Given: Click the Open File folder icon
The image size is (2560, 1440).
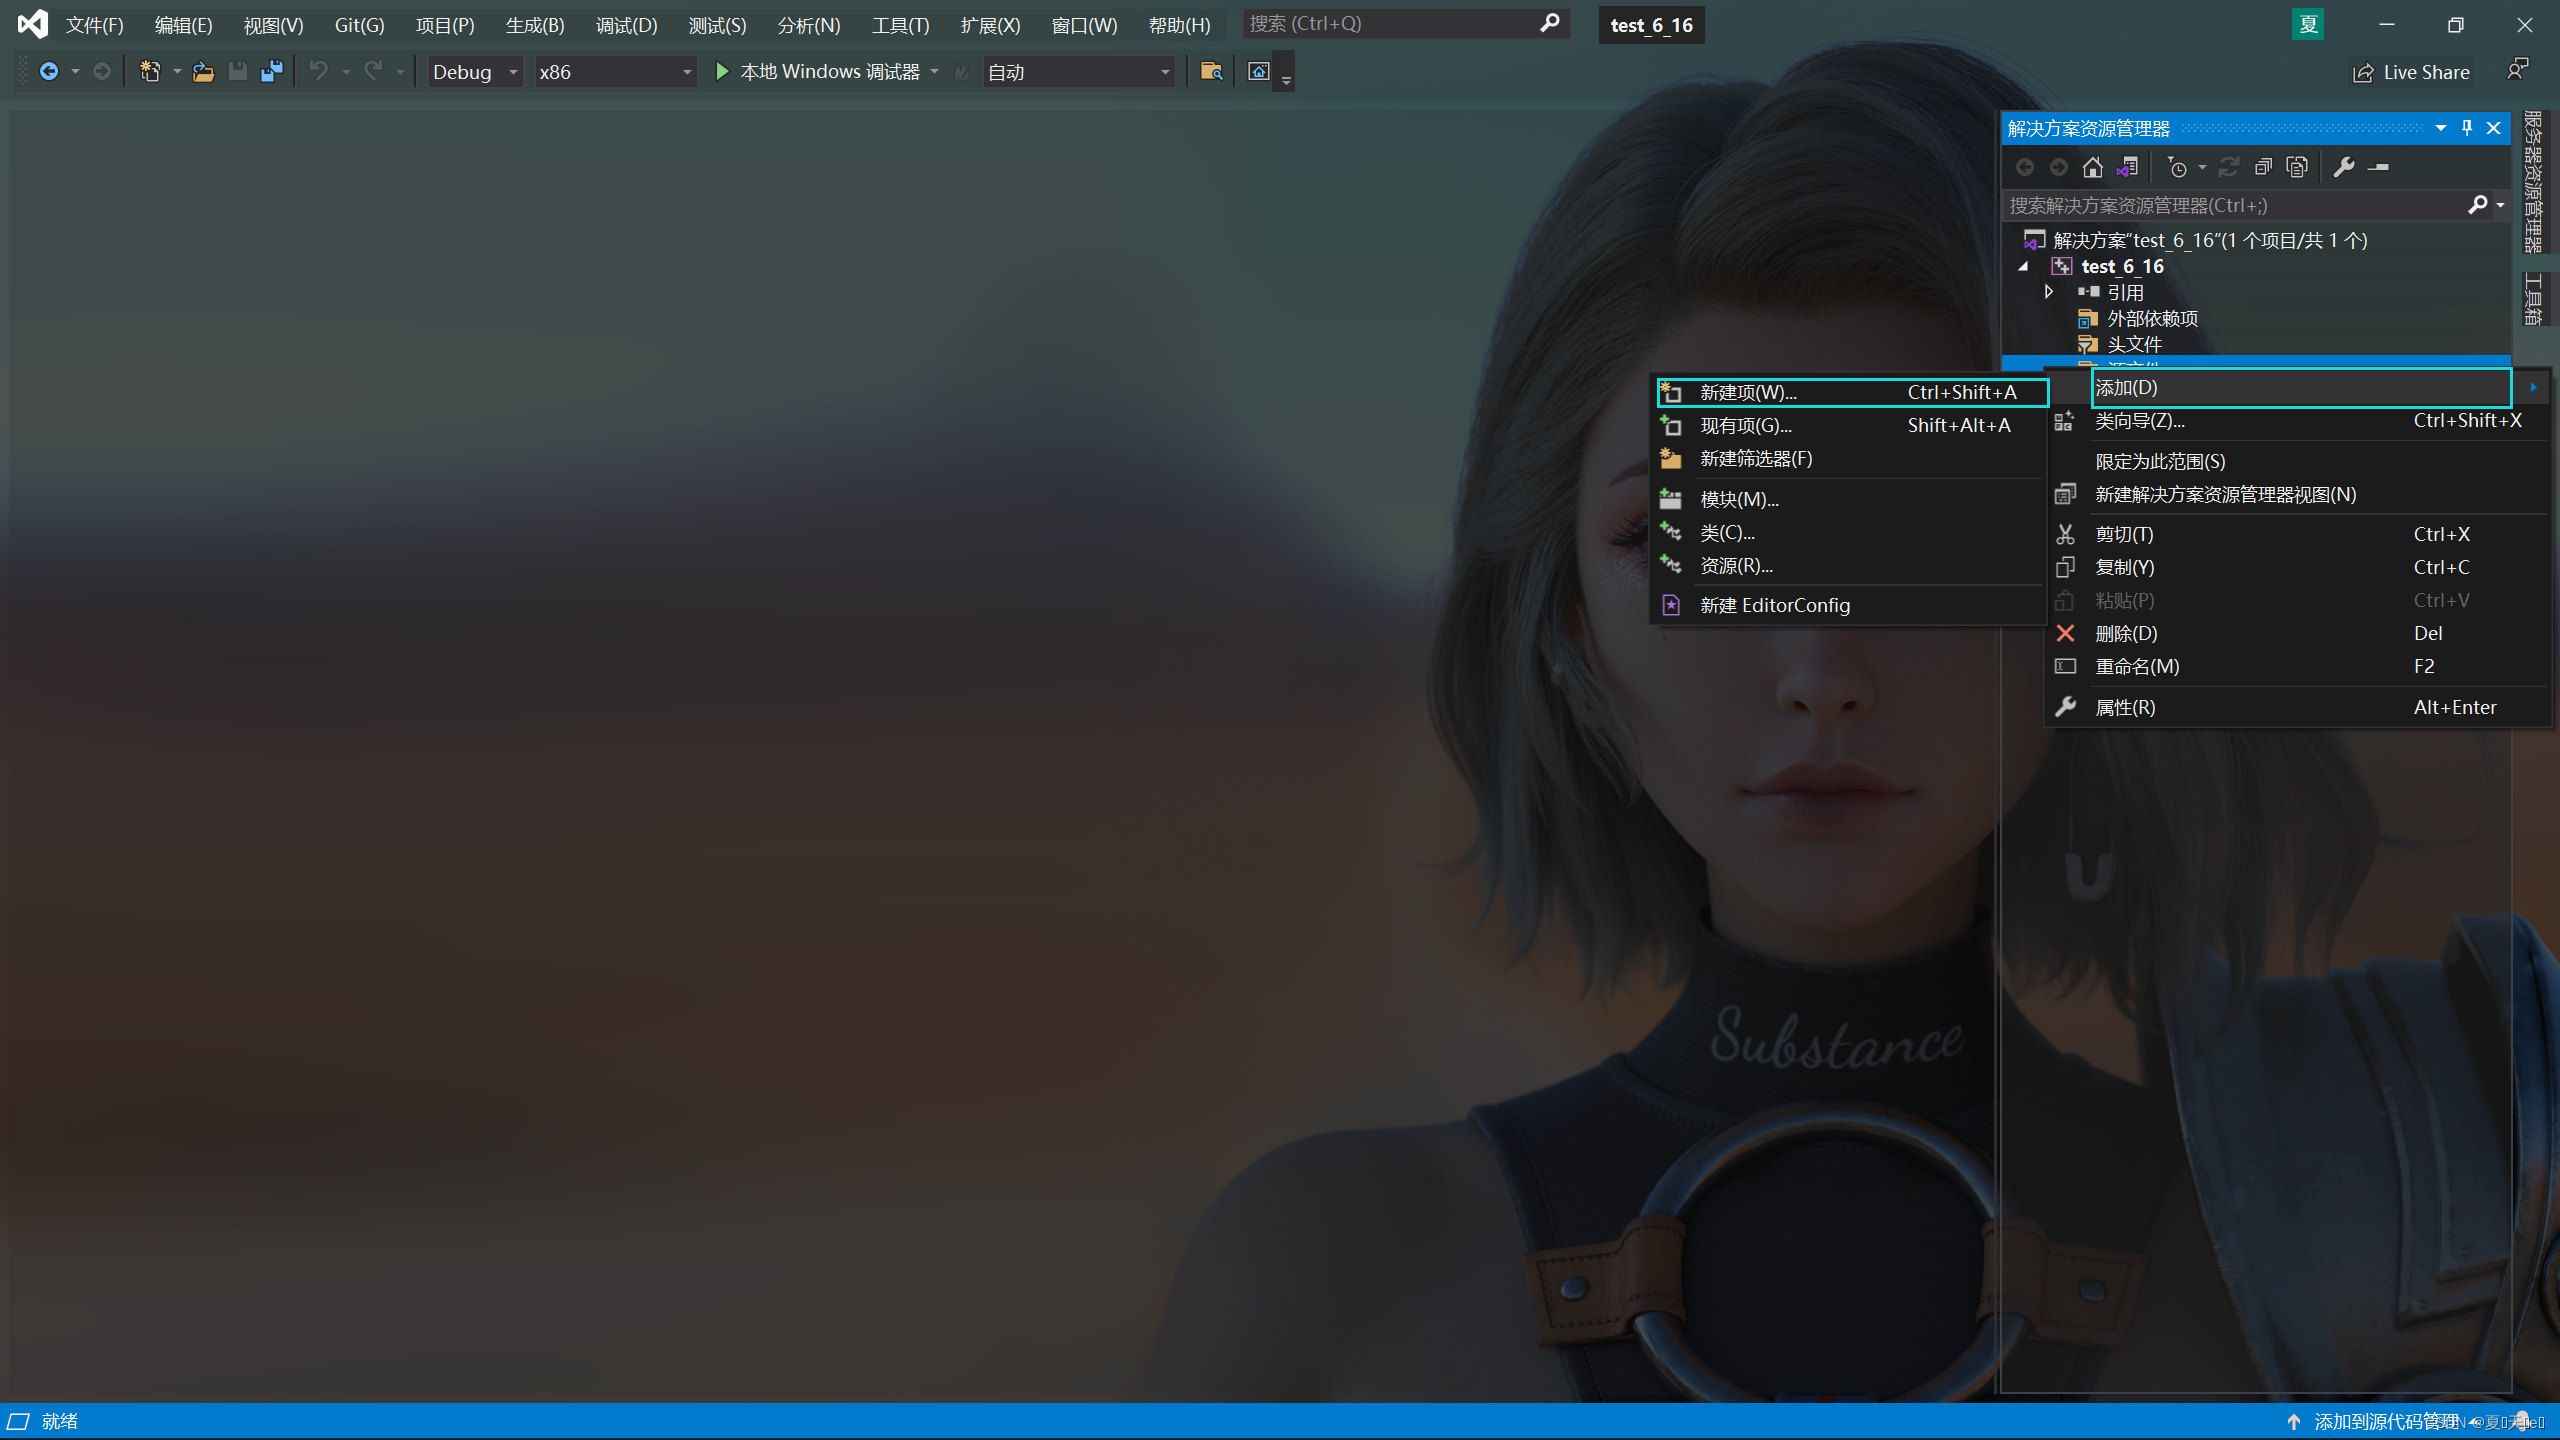Looking at the screenshot, I should [x=203, y=72].
